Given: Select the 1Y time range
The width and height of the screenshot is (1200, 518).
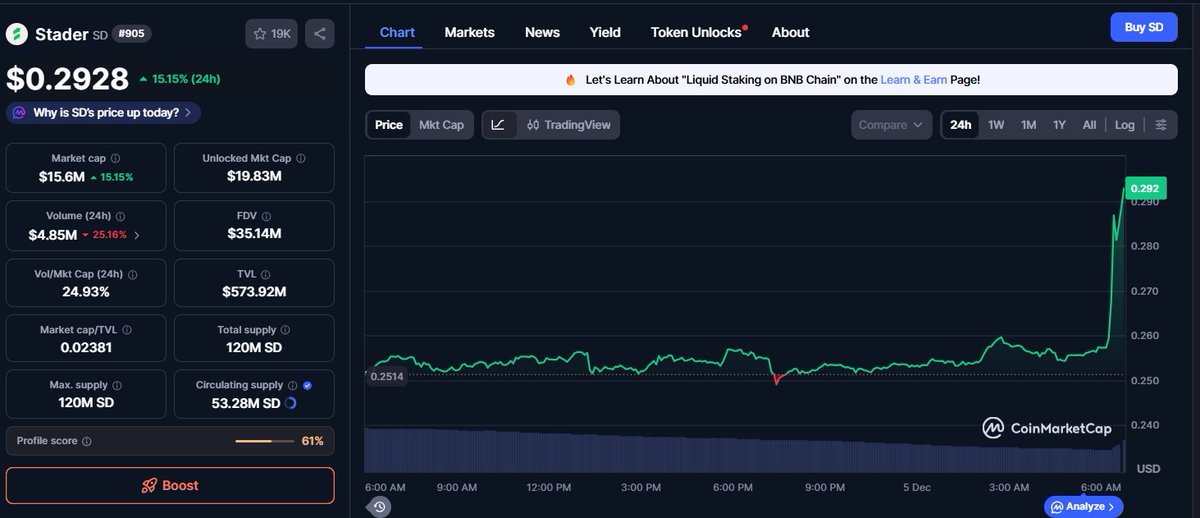Looking at the screenshot, I should click(x=1059, y=125).
